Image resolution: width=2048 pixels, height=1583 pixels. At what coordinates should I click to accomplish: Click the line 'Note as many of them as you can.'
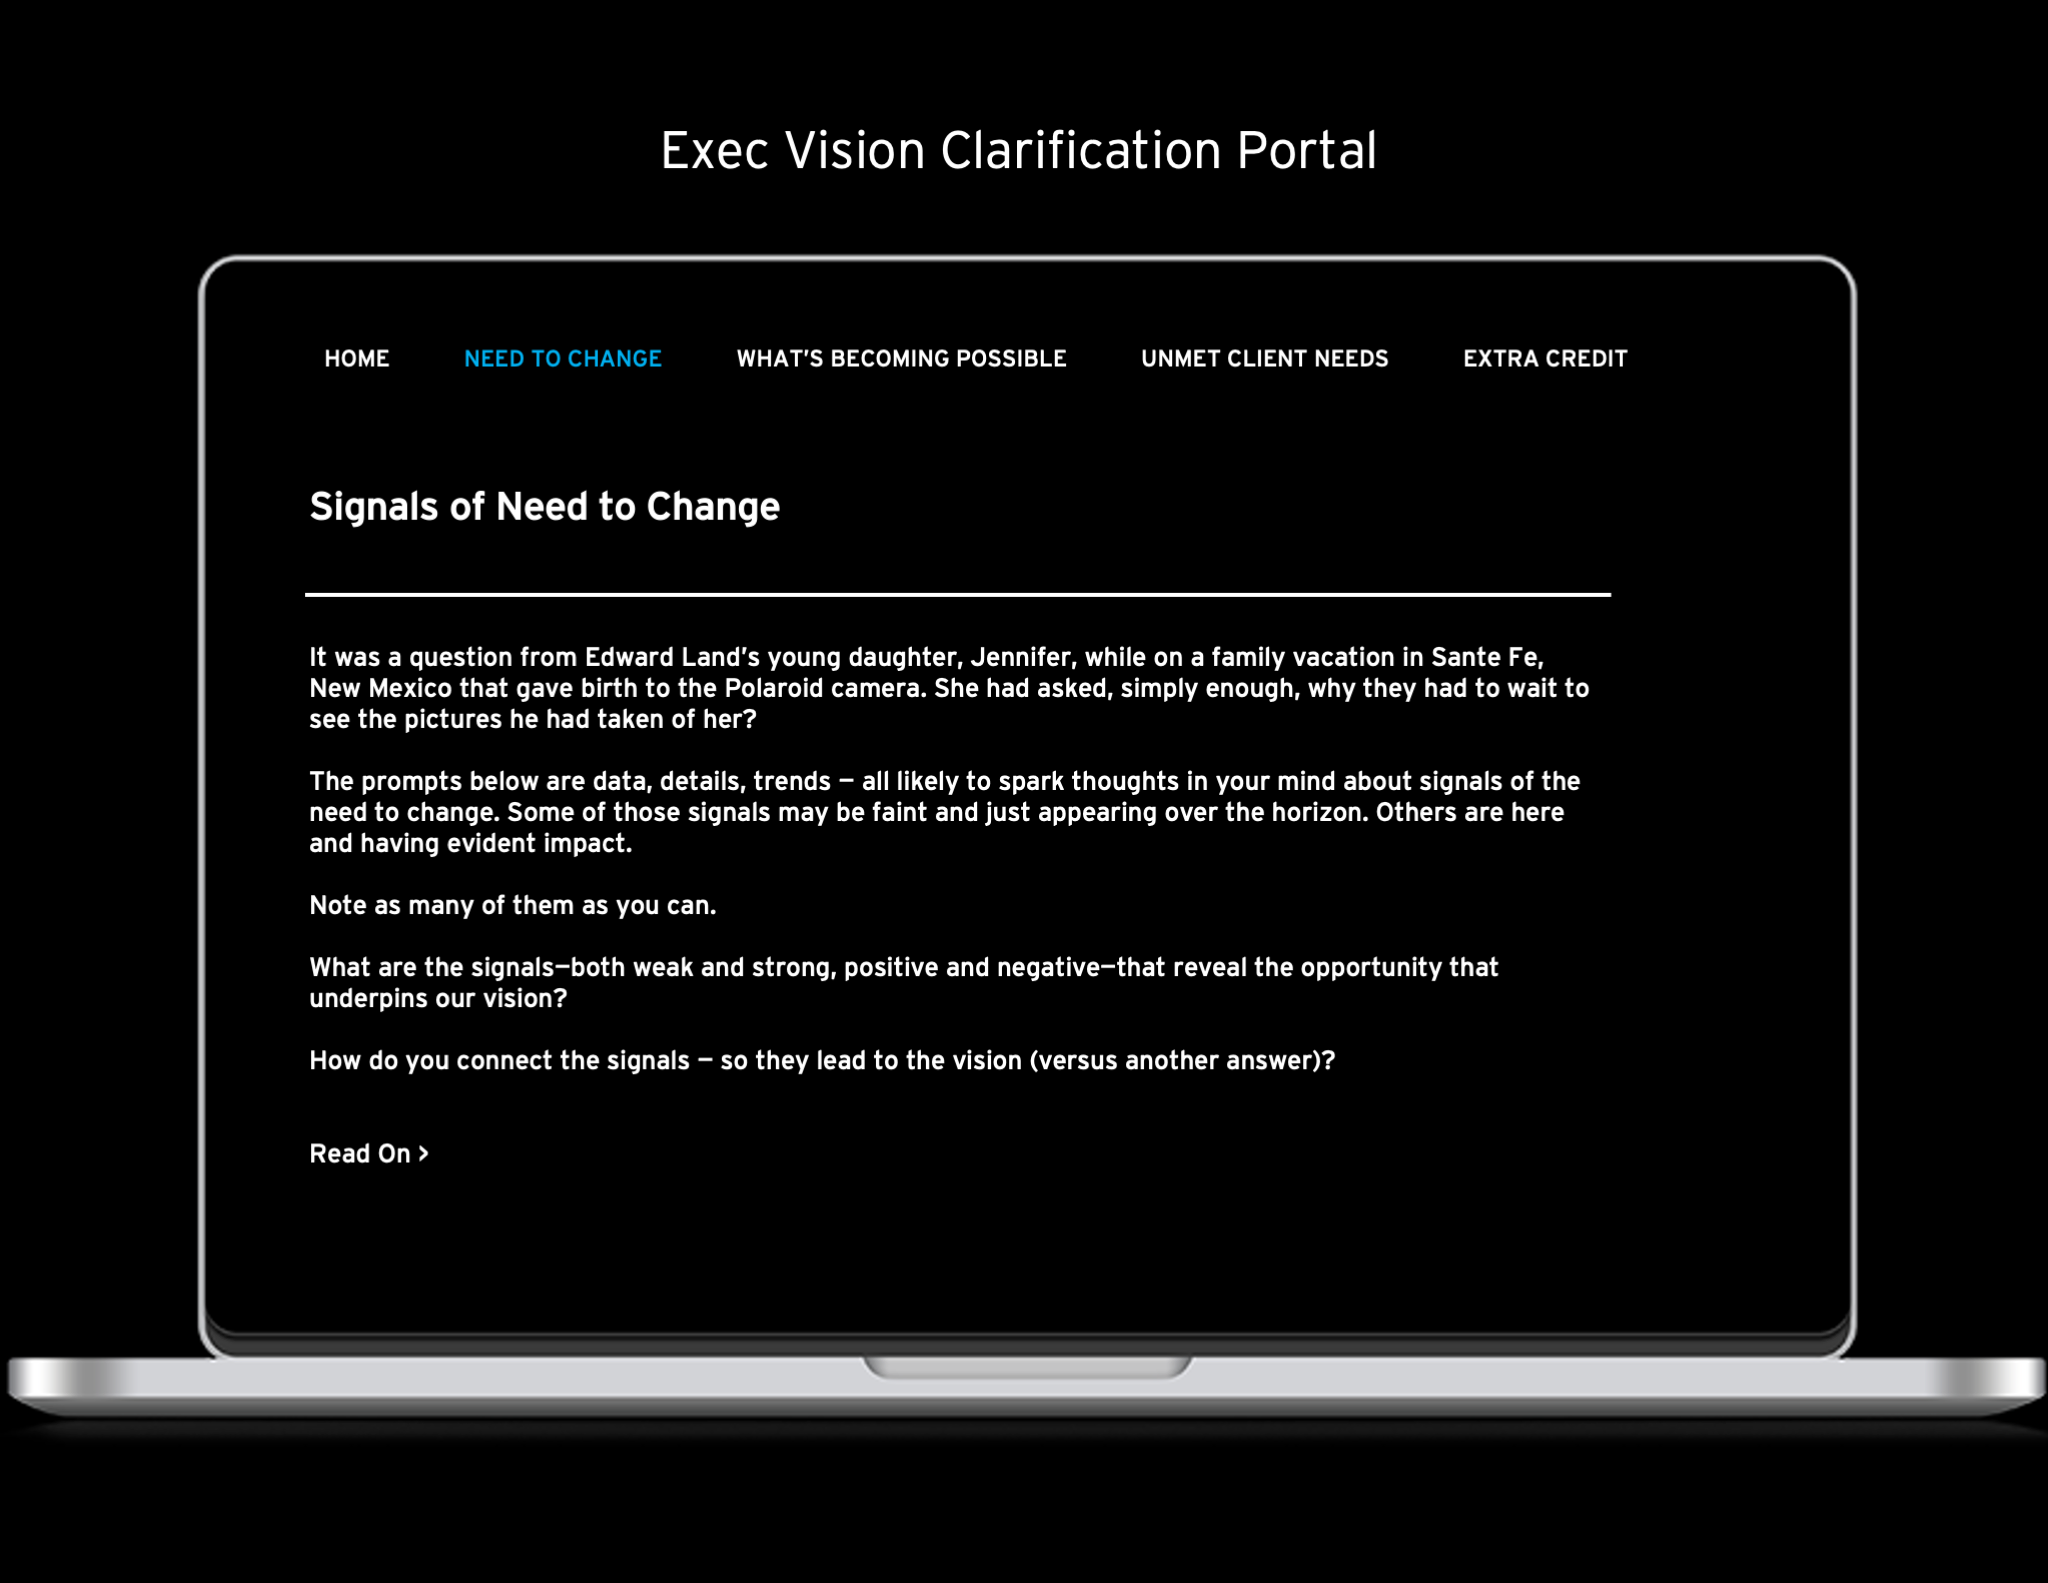coord(513,905)
